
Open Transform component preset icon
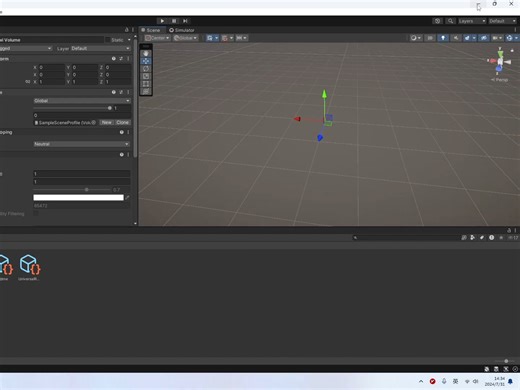121,59
